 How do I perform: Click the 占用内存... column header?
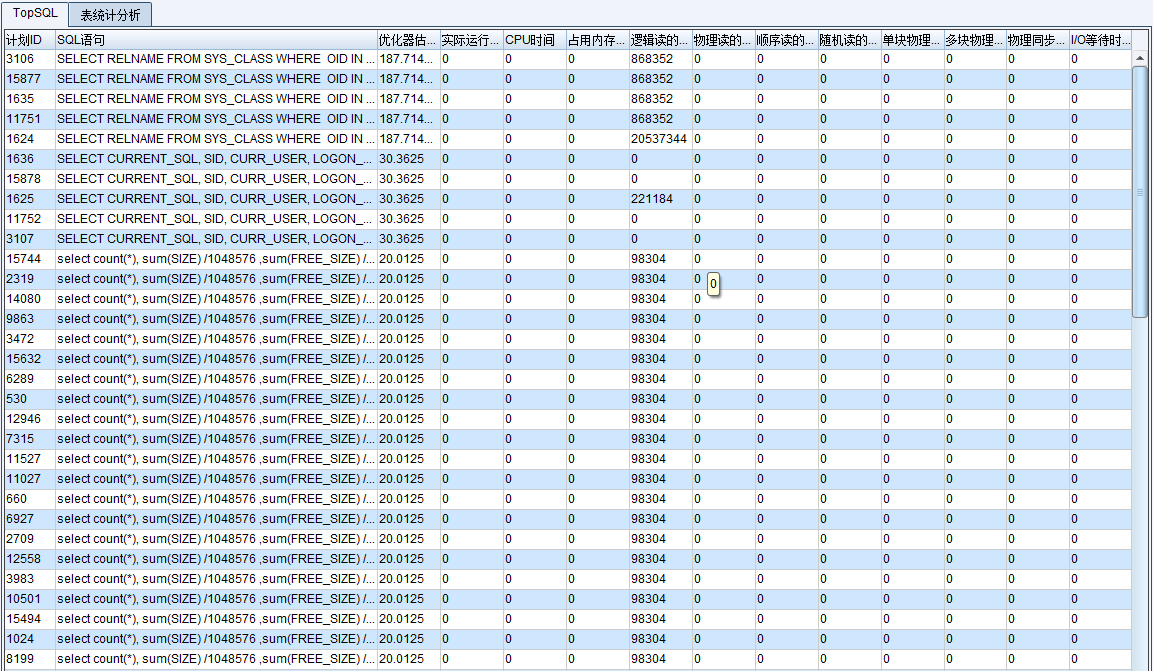coord(596,40)
